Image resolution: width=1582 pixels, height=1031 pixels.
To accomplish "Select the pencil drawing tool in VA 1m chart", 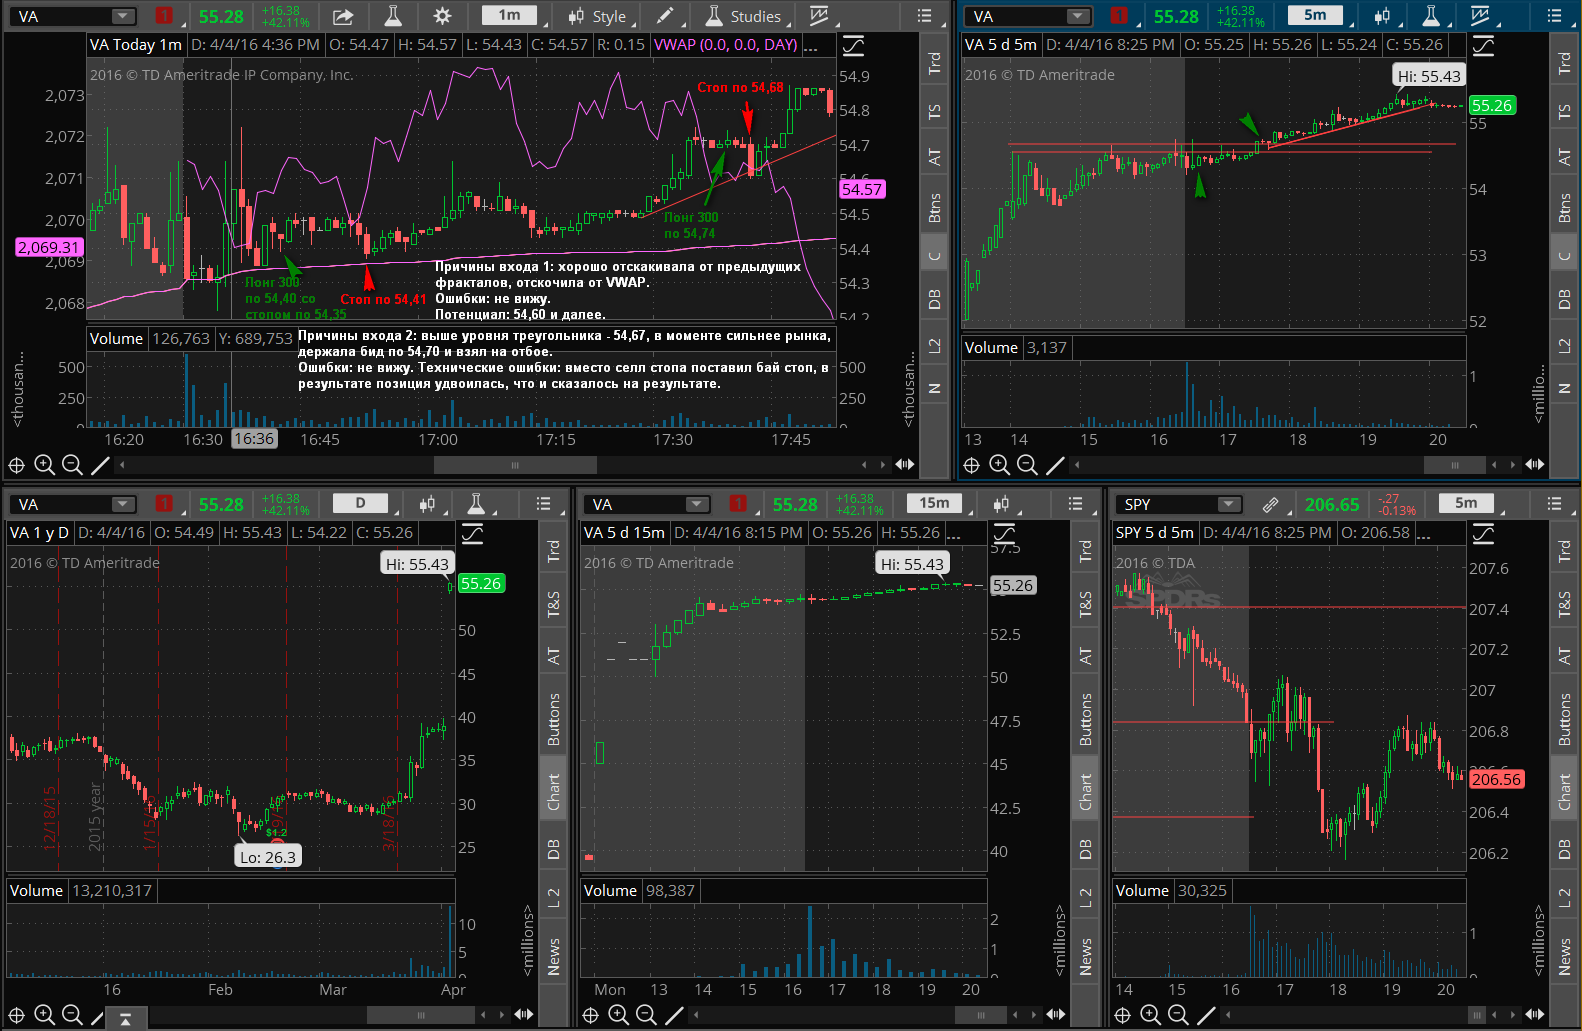I will click(664, 16).
